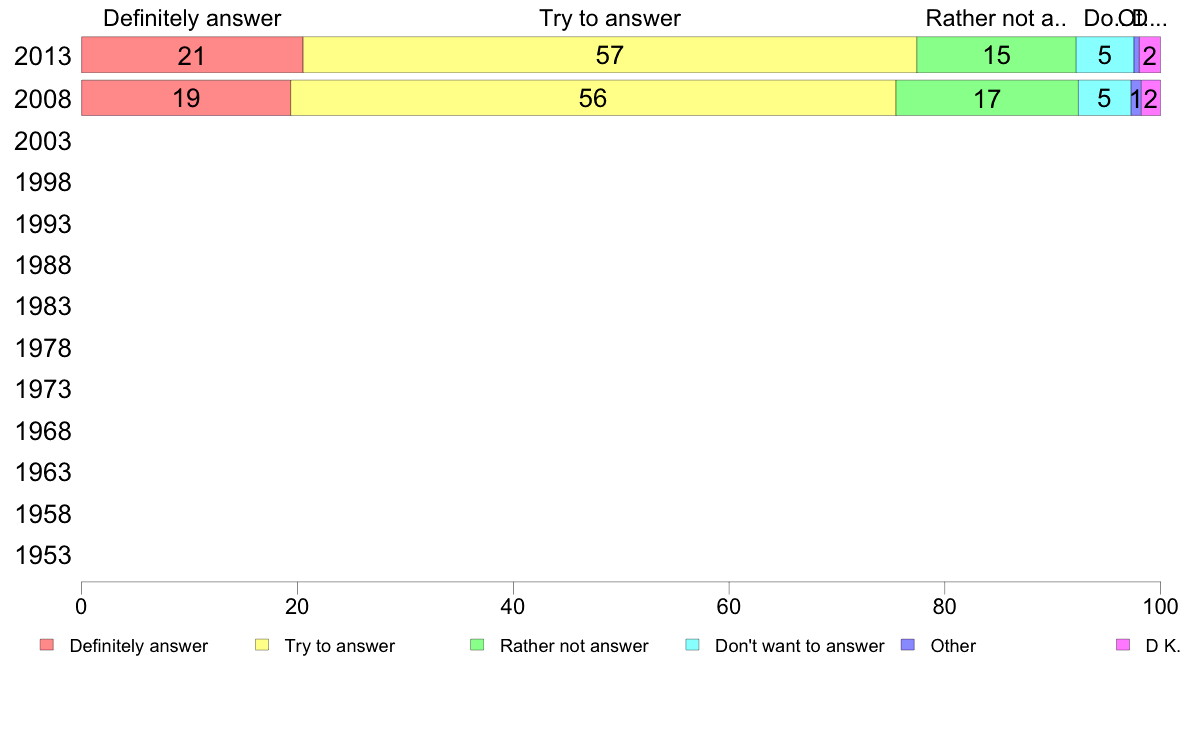Select the 2013 green segment showing 15
This screenshot has height=736, width=1188.
click(996, 55)
